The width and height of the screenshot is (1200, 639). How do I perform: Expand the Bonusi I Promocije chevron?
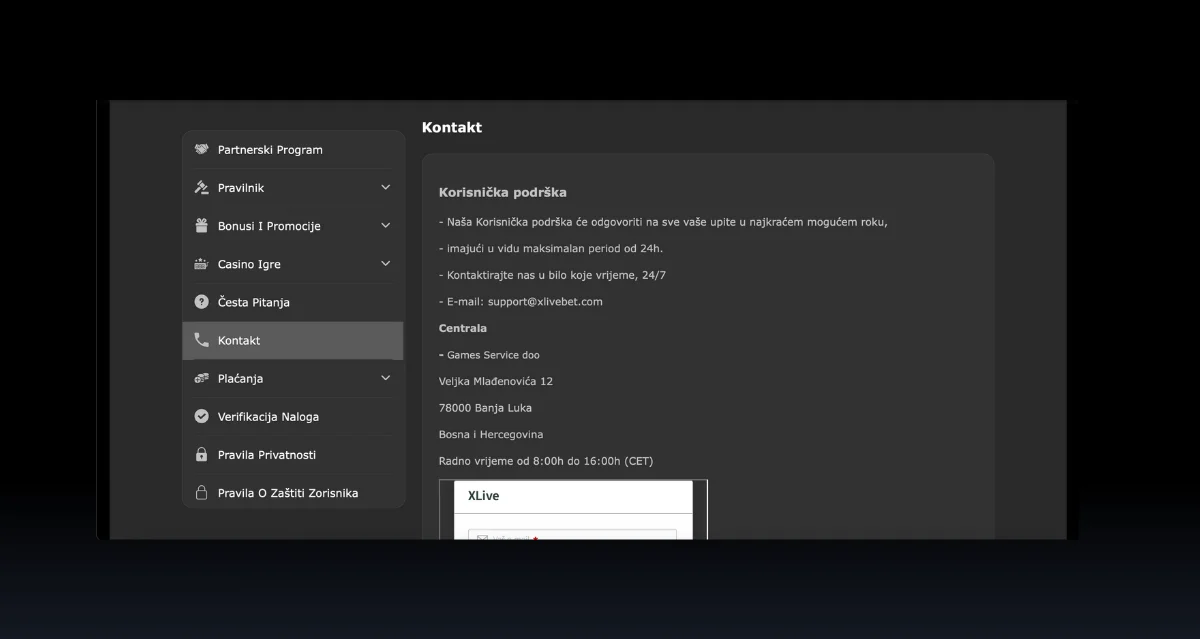pyautogui.click(x=386, y=226)
